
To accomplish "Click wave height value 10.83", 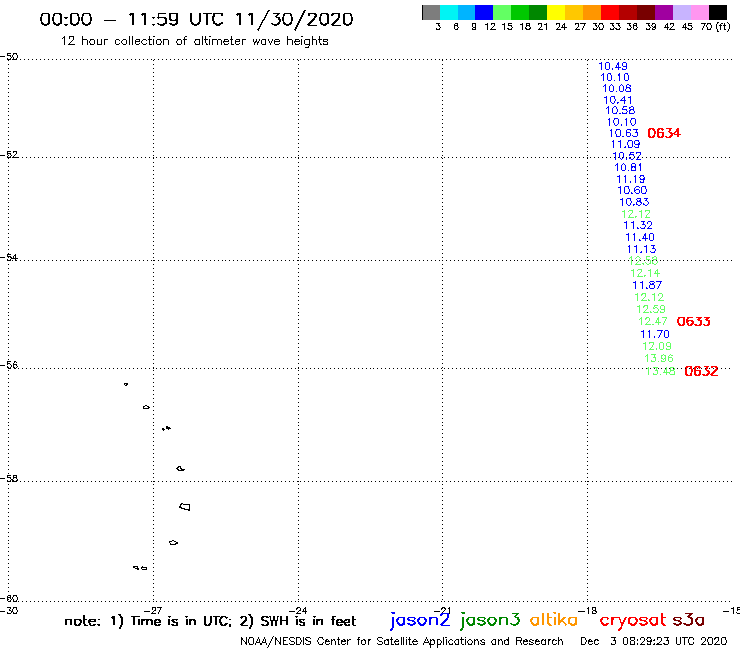I will (x=634, y=202).
